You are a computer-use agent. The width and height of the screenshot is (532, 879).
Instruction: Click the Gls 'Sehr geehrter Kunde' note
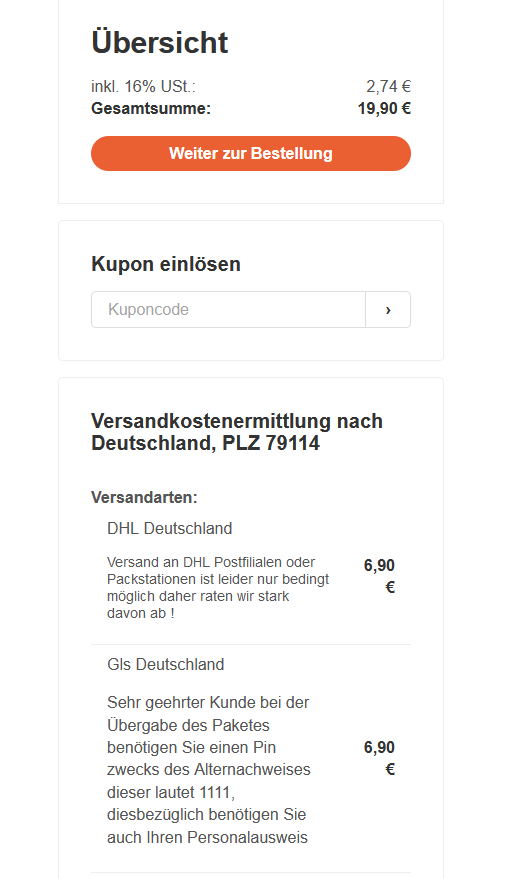coord(209,770)
